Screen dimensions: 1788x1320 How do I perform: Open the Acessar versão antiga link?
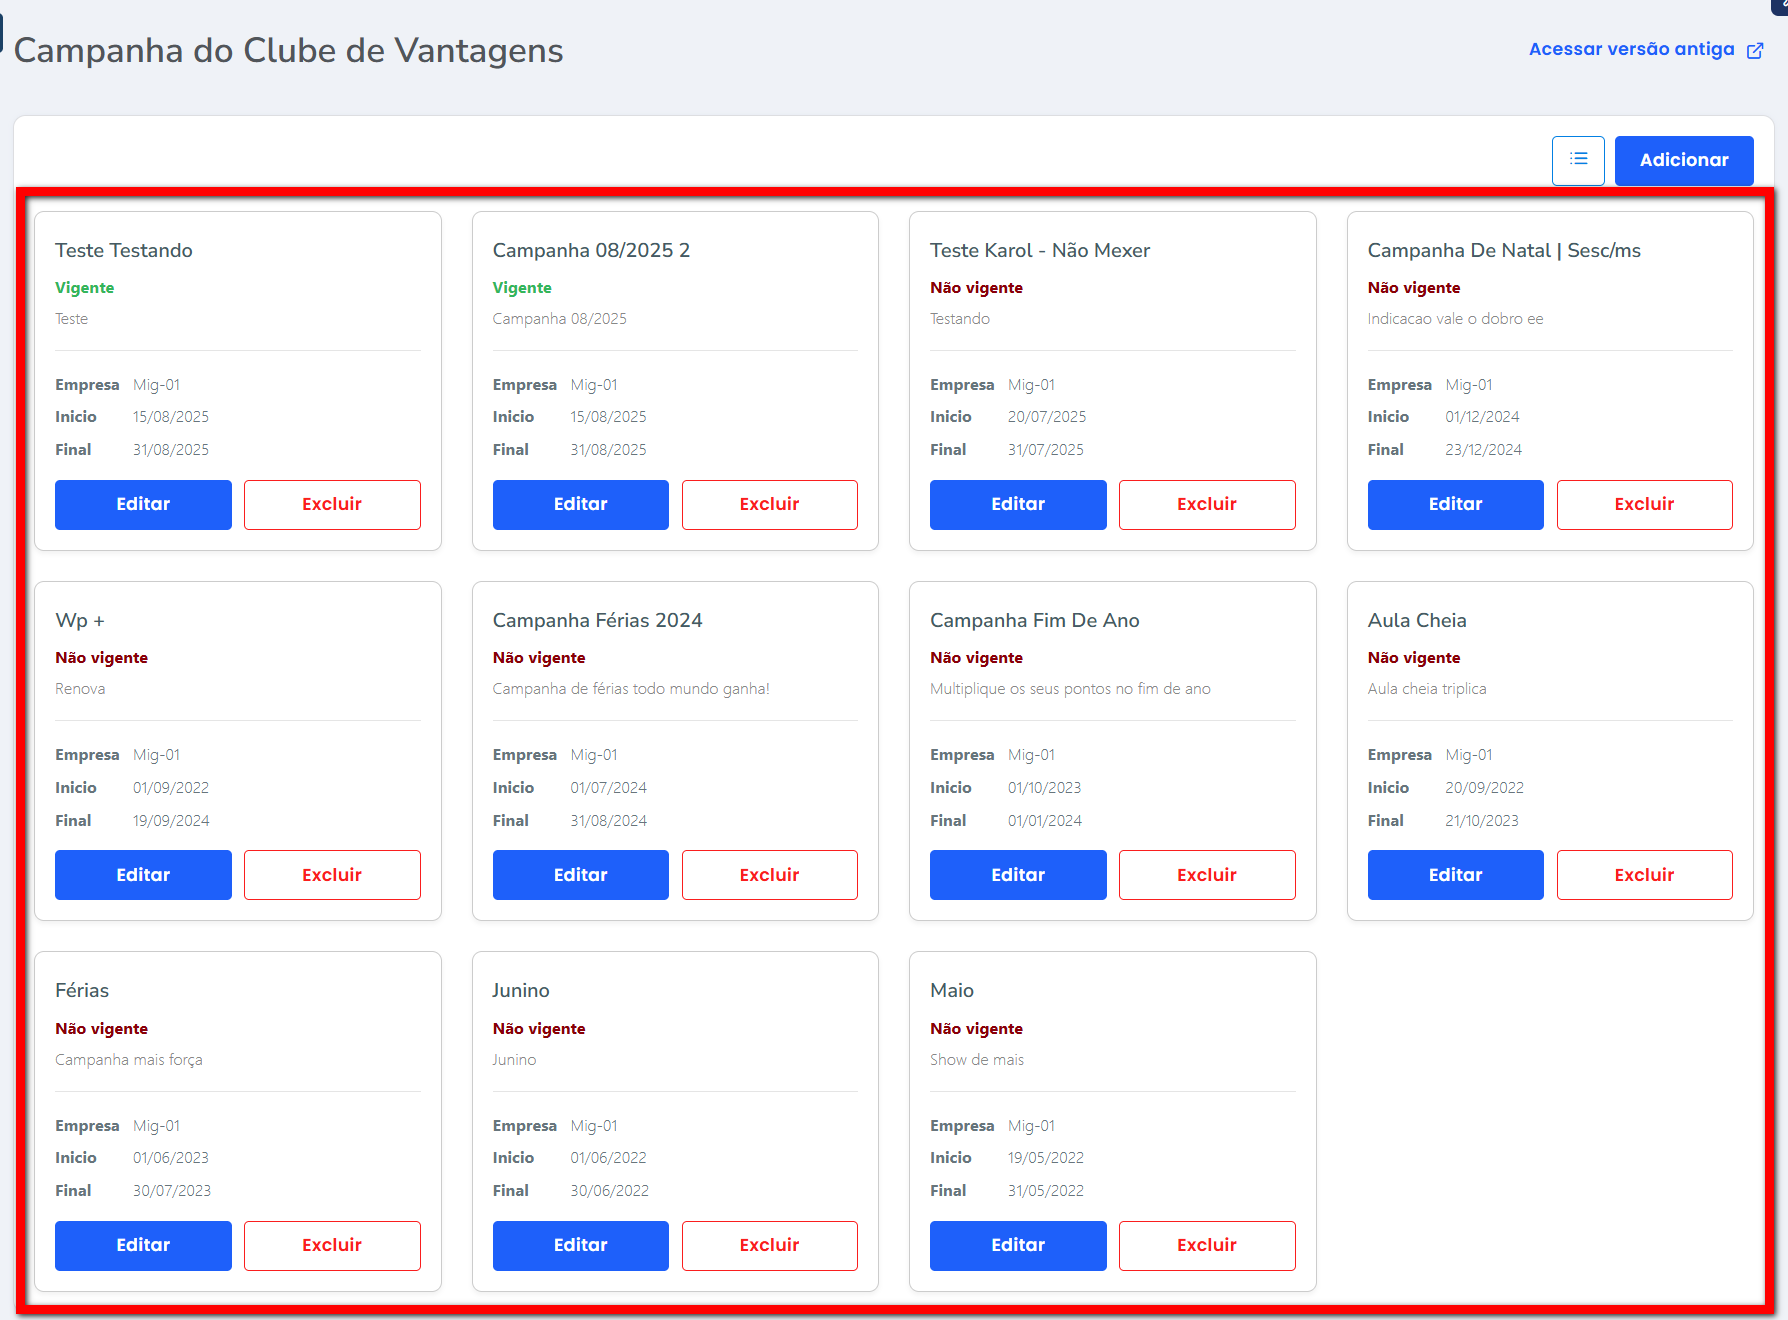click(x=1631, y=49)
